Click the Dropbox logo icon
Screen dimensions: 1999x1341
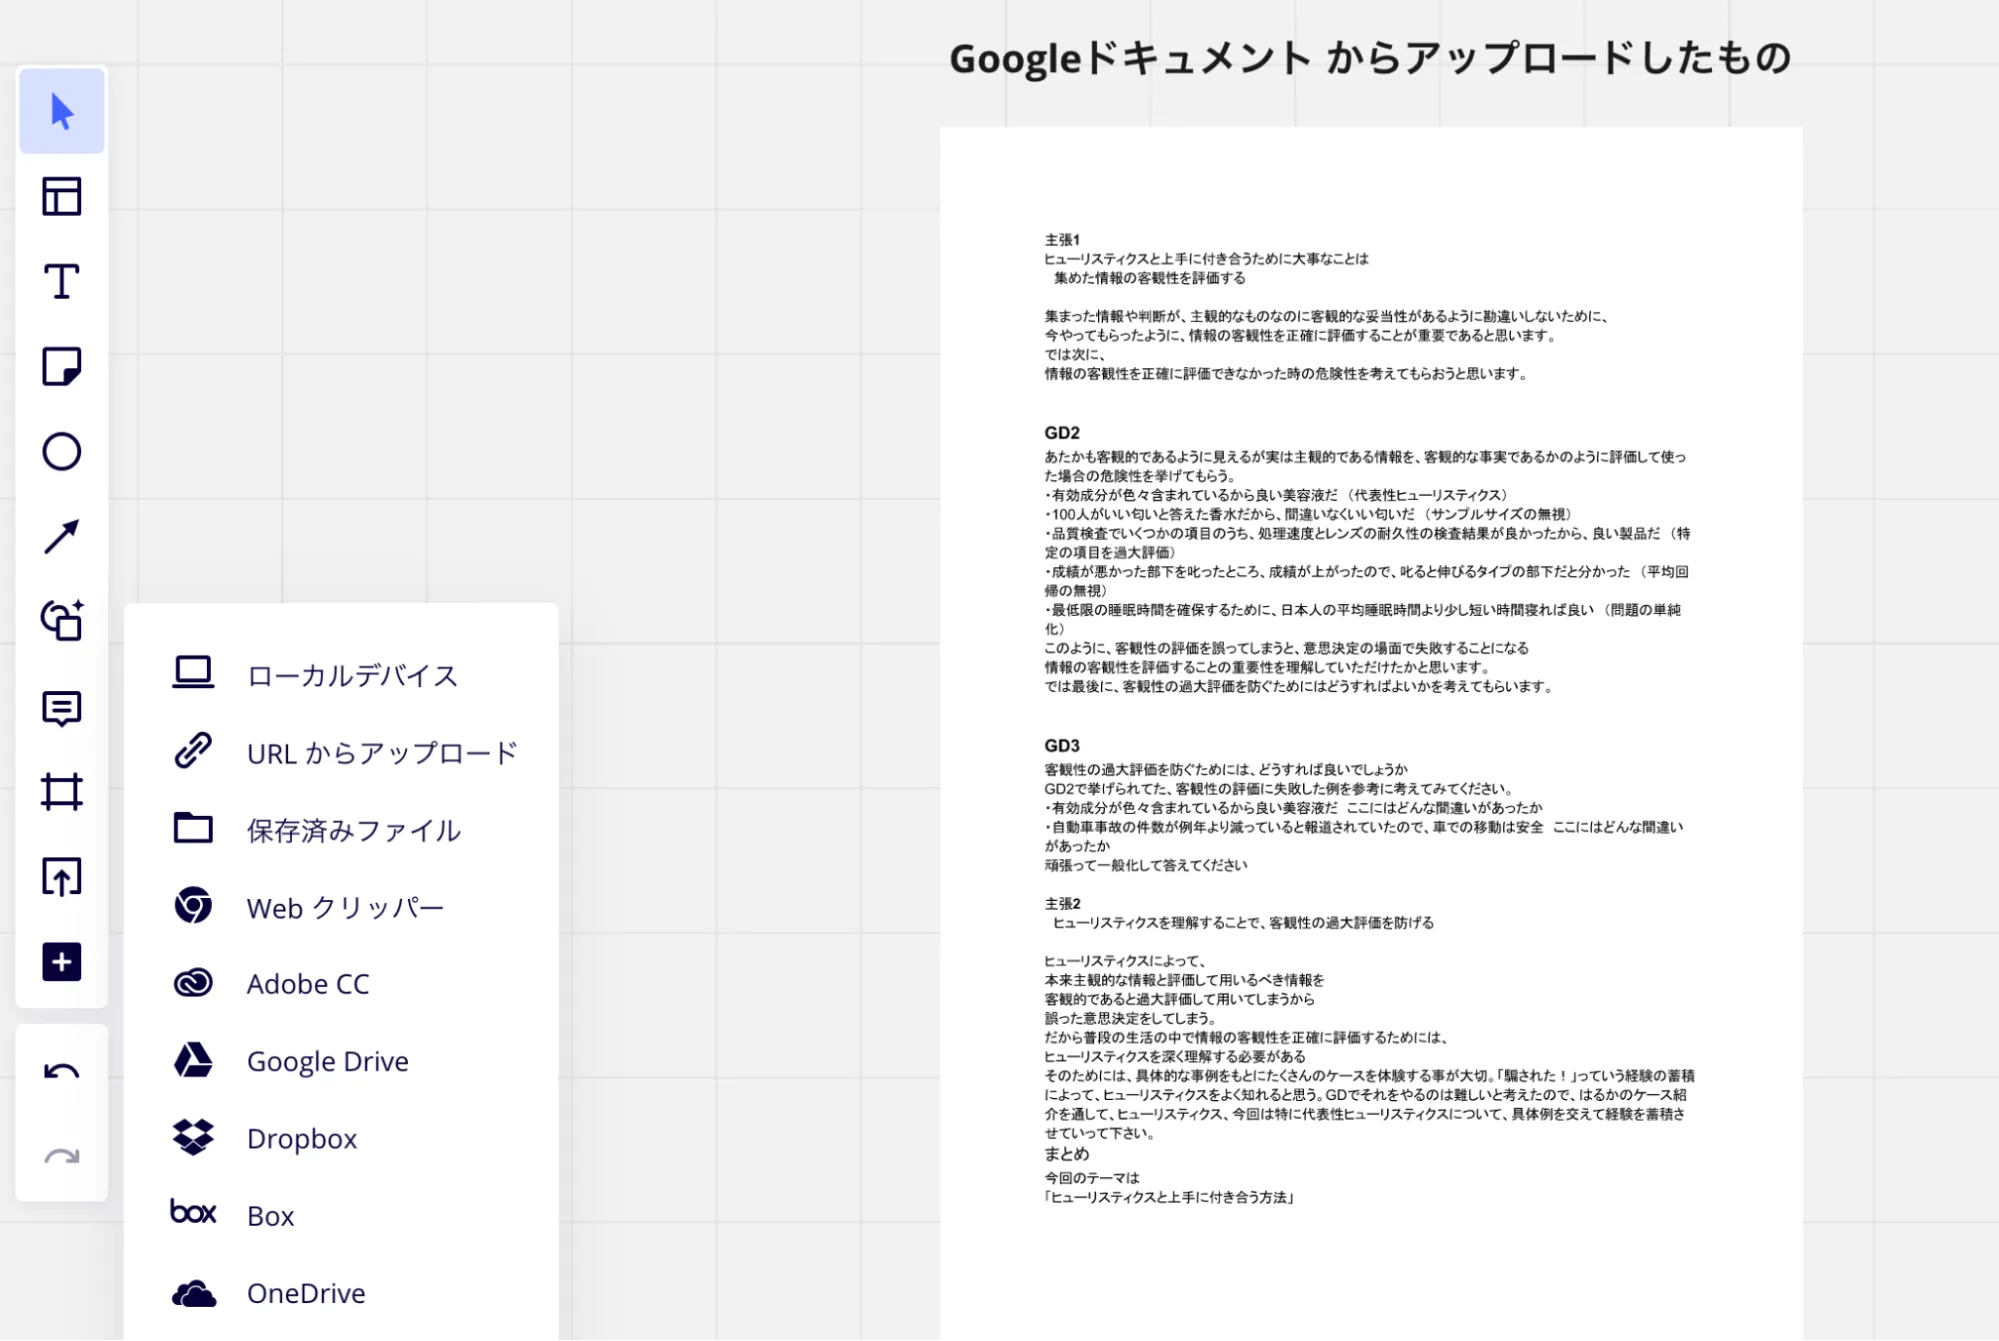pos(193,1137)
